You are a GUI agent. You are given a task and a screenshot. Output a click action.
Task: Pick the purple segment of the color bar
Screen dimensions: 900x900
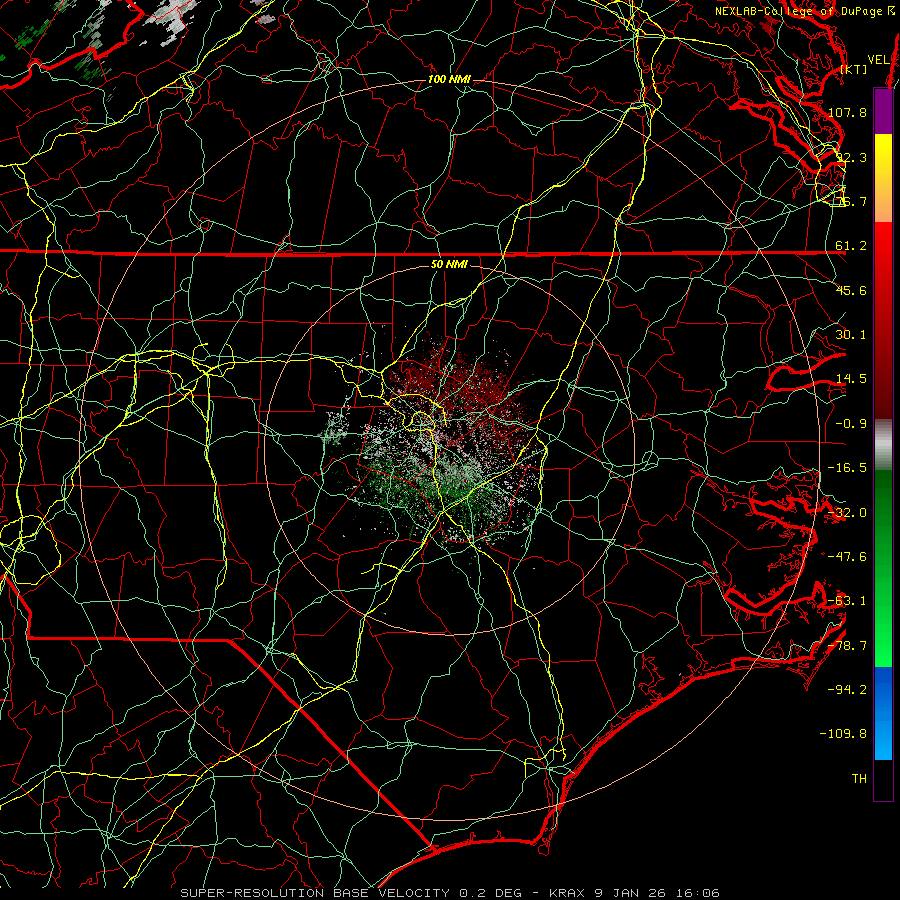[x=883, y=111]
